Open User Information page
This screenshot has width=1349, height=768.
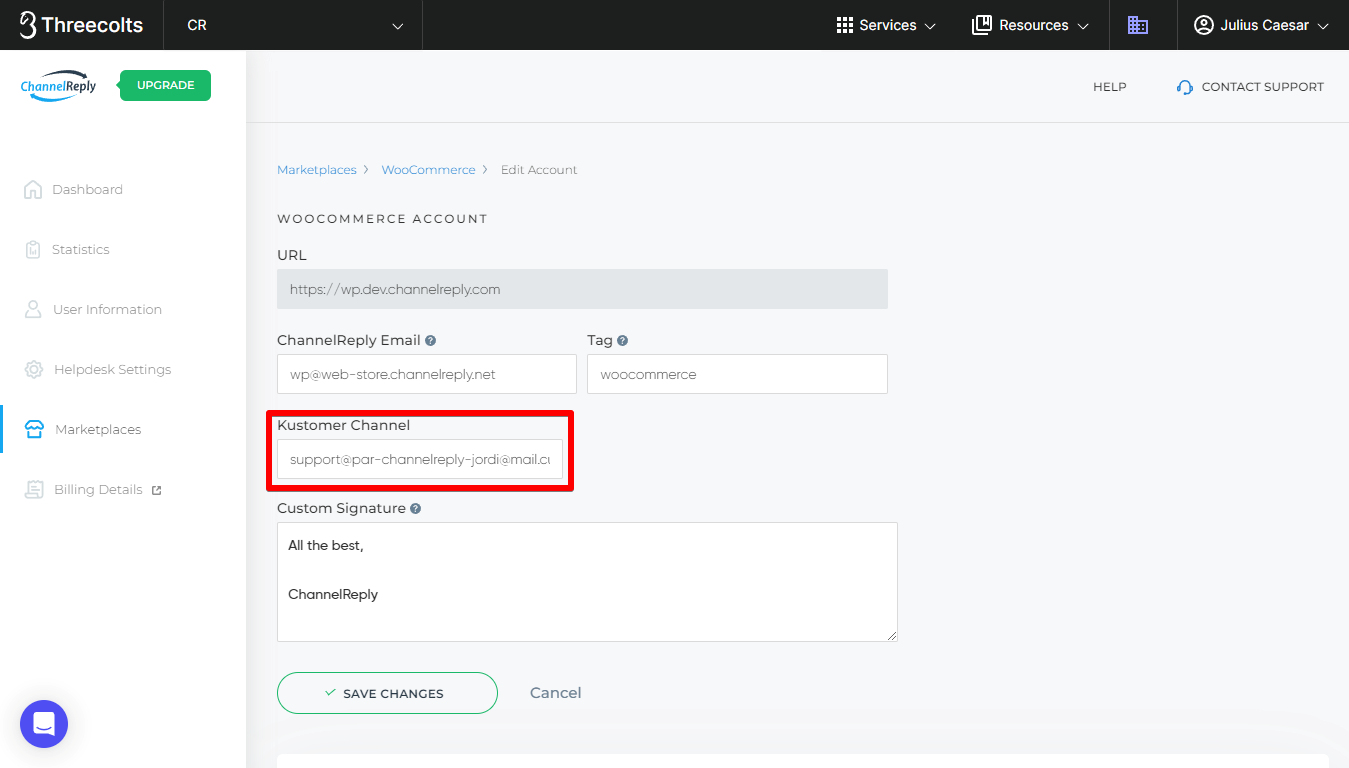pos(107,309)
